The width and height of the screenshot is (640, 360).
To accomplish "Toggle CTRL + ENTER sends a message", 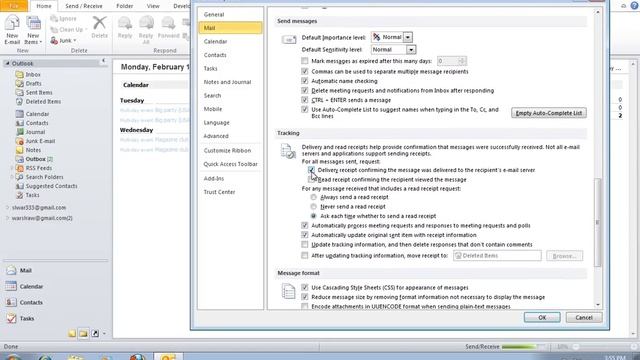I will coord(304,100).
